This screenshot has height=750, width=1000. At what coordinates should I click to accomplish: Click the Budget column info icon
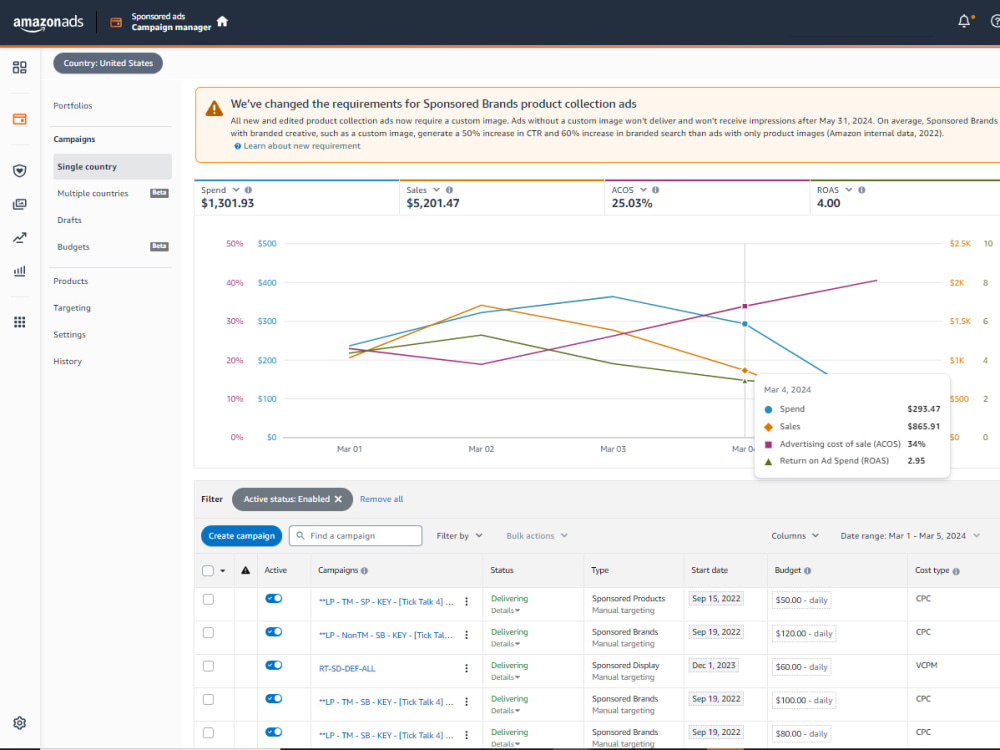[x=807, y=571]
